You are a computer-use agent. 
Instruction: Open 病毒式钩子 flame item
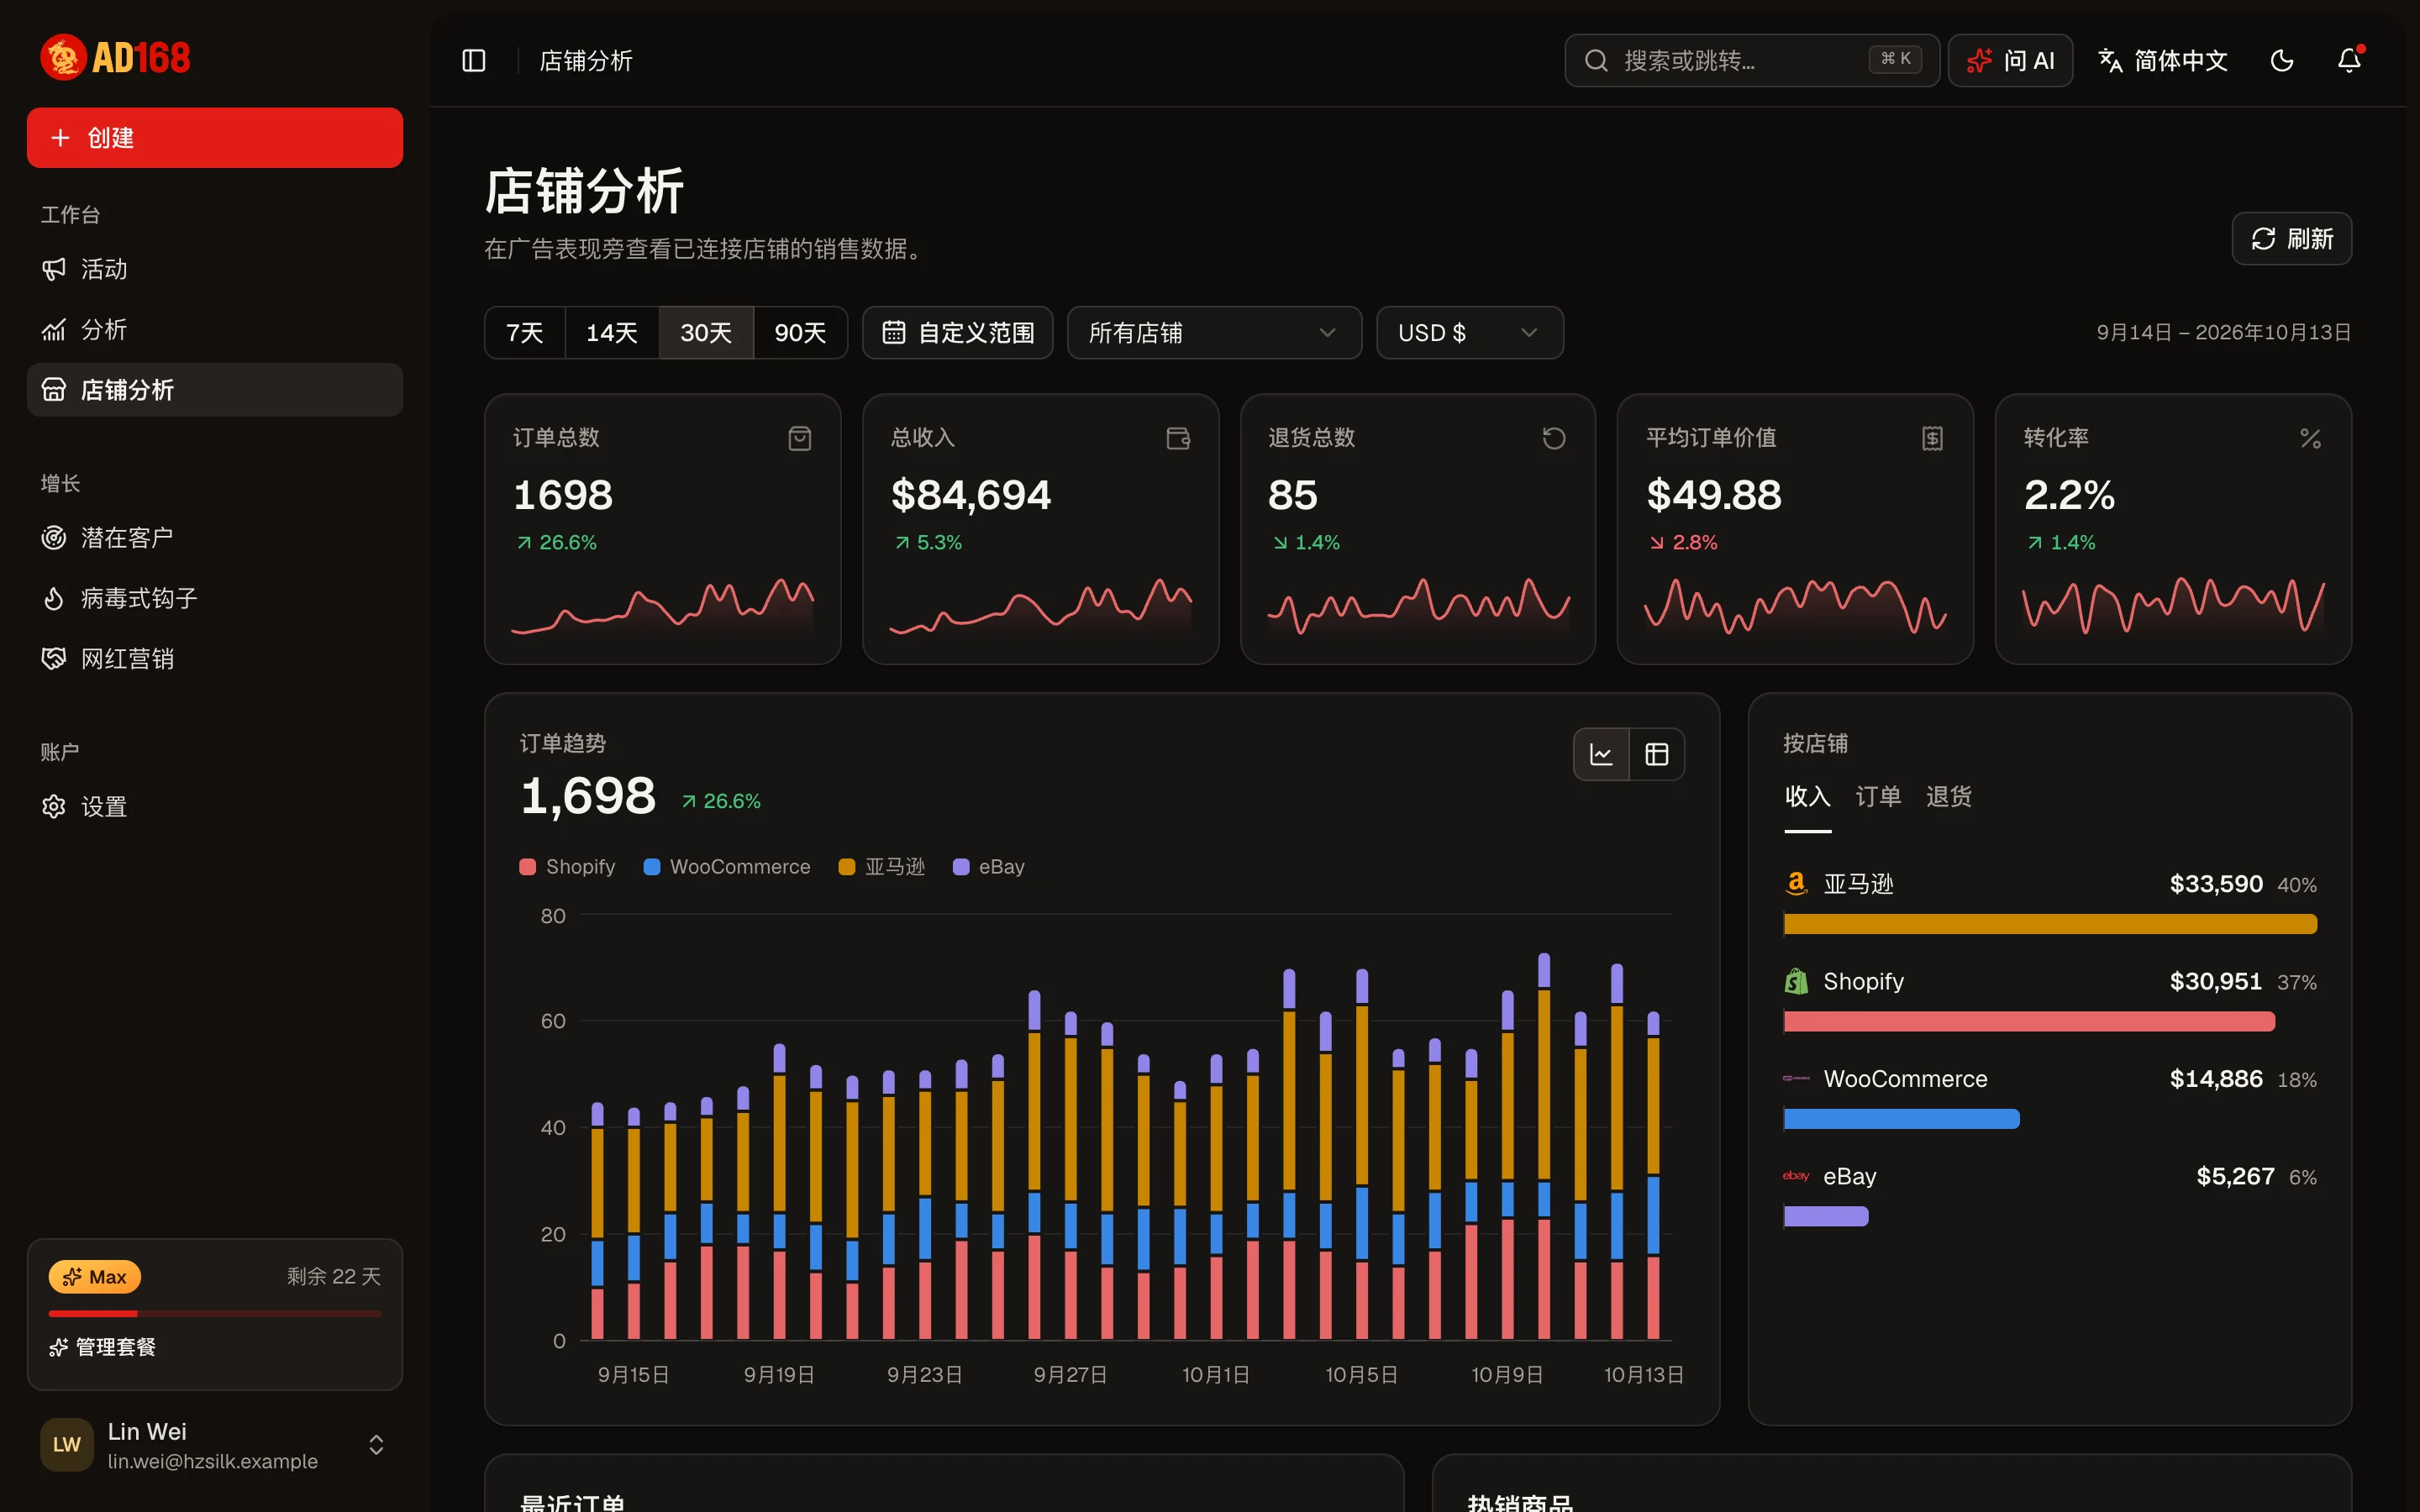coord(215,598)
